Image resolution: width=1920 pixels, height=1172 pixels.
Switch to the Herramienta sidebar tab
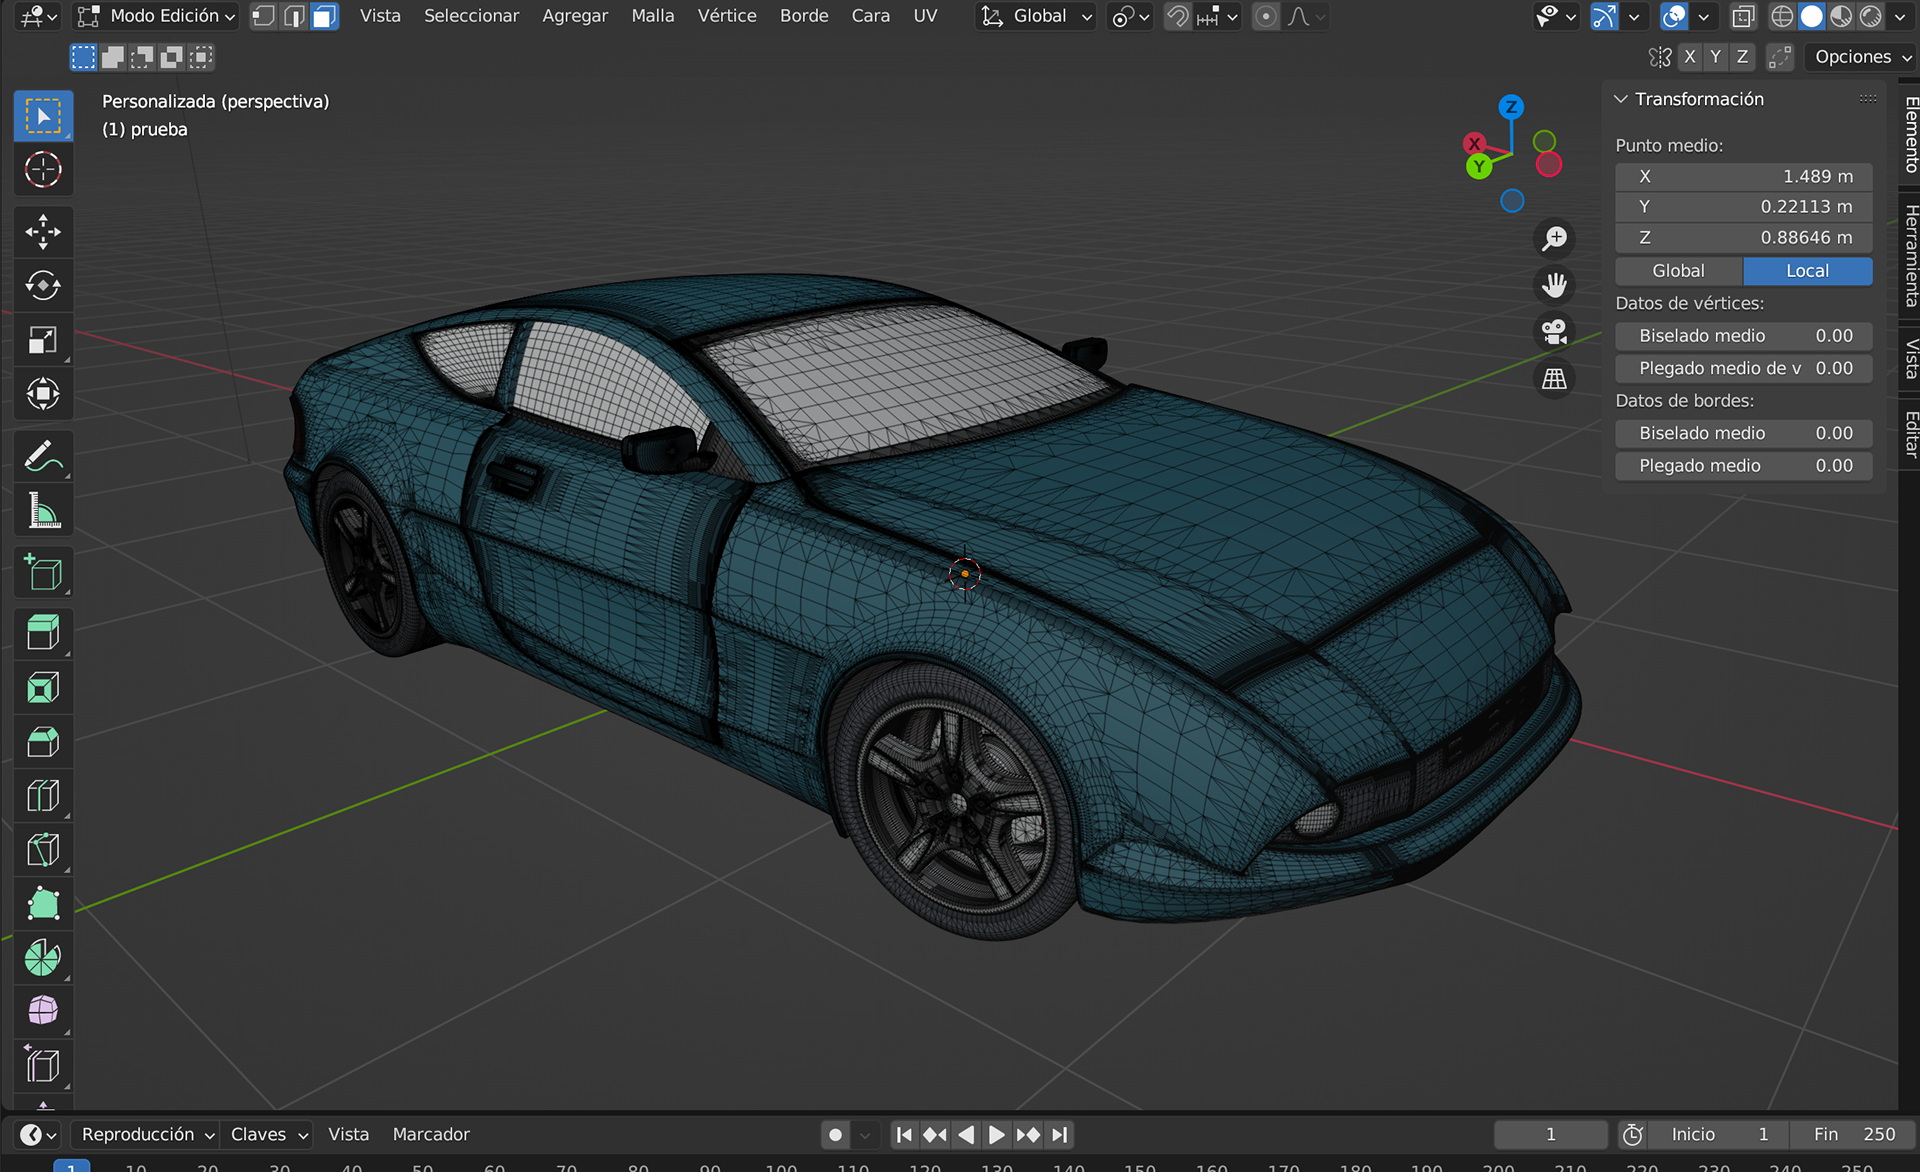click(1910, 256)
